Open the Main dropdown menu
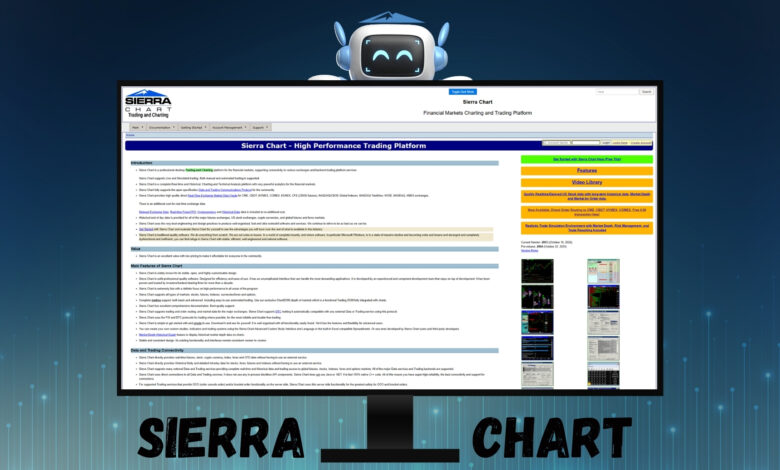 [x=137, y=127]
